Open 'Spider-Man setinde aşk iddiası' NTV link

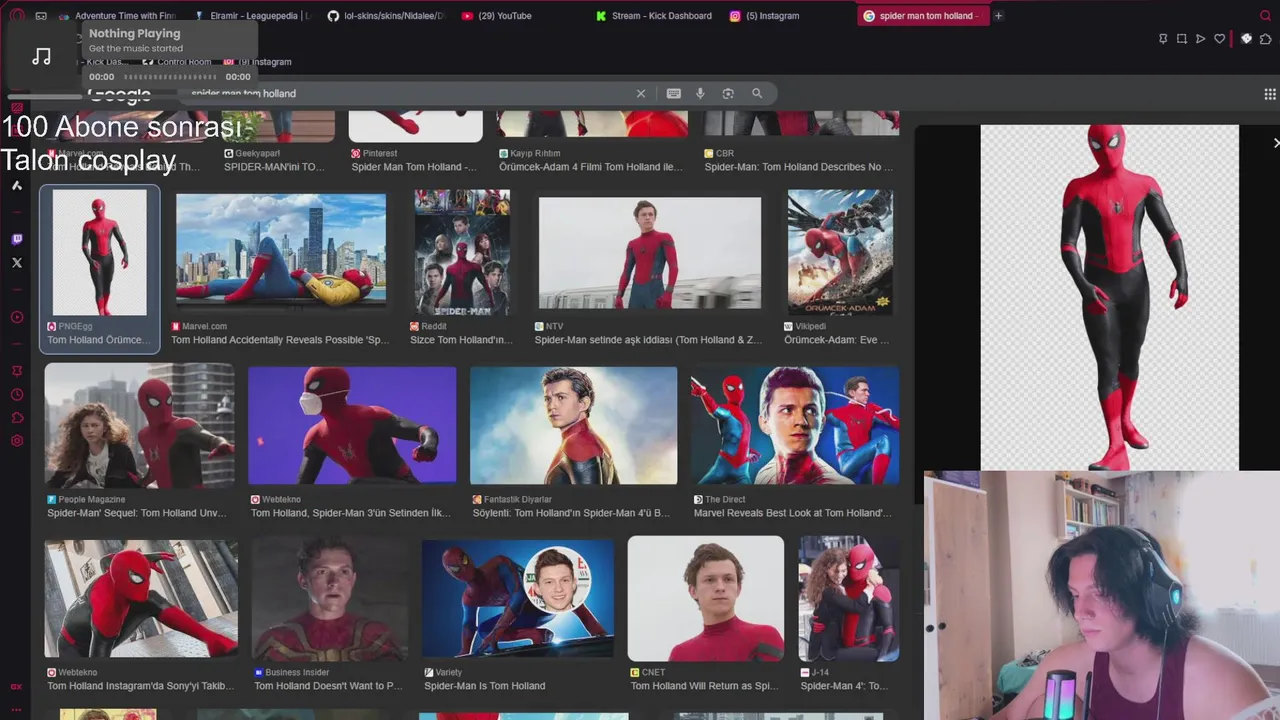pyautogui.click(x=648, y=340)
